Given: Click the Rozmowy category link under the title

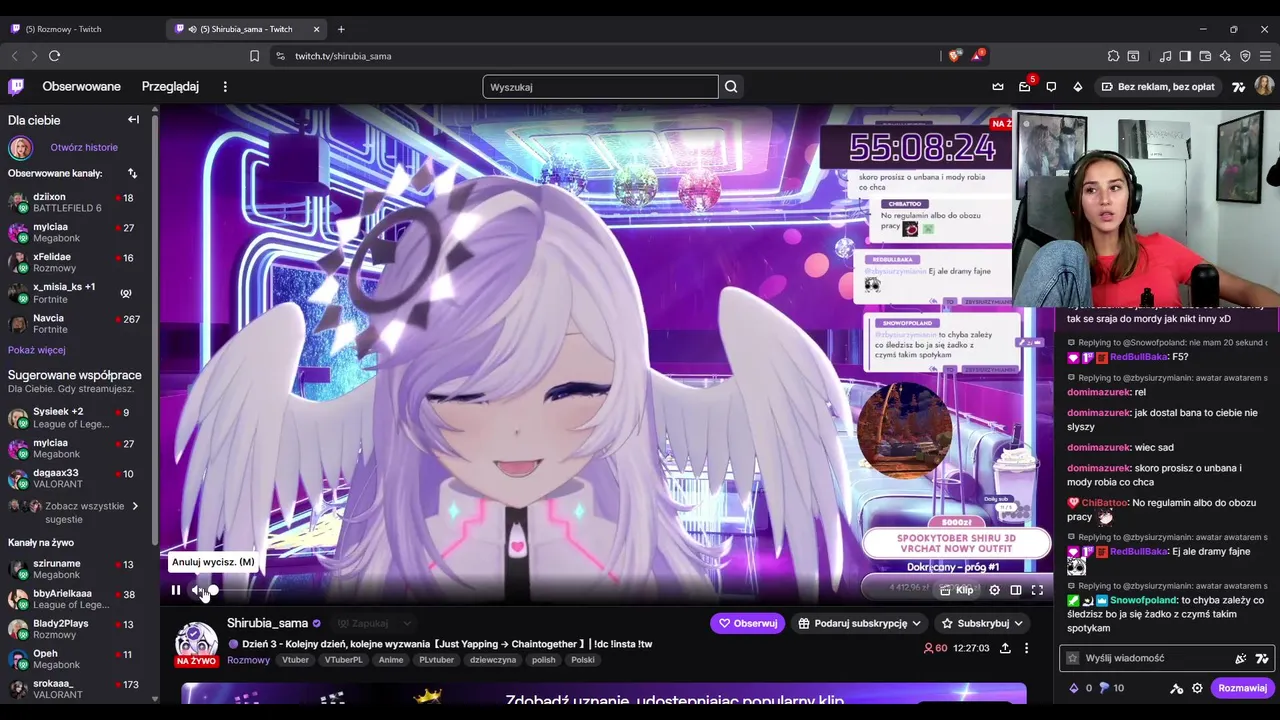Looking at the screenshot, I should pyautogui.click(x=248, y=660).
